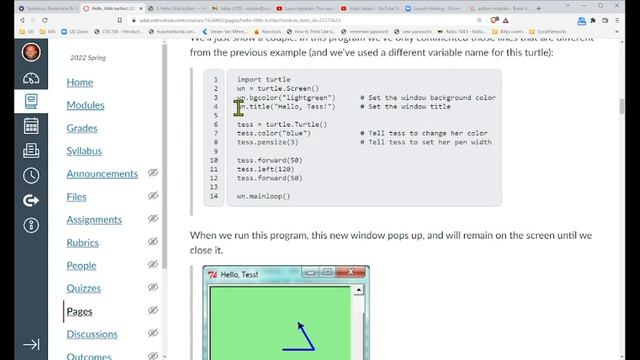Open the UD Zoom bookmark
The height and width of the screenshot is (360, 640).
click(x=75, y=31)
